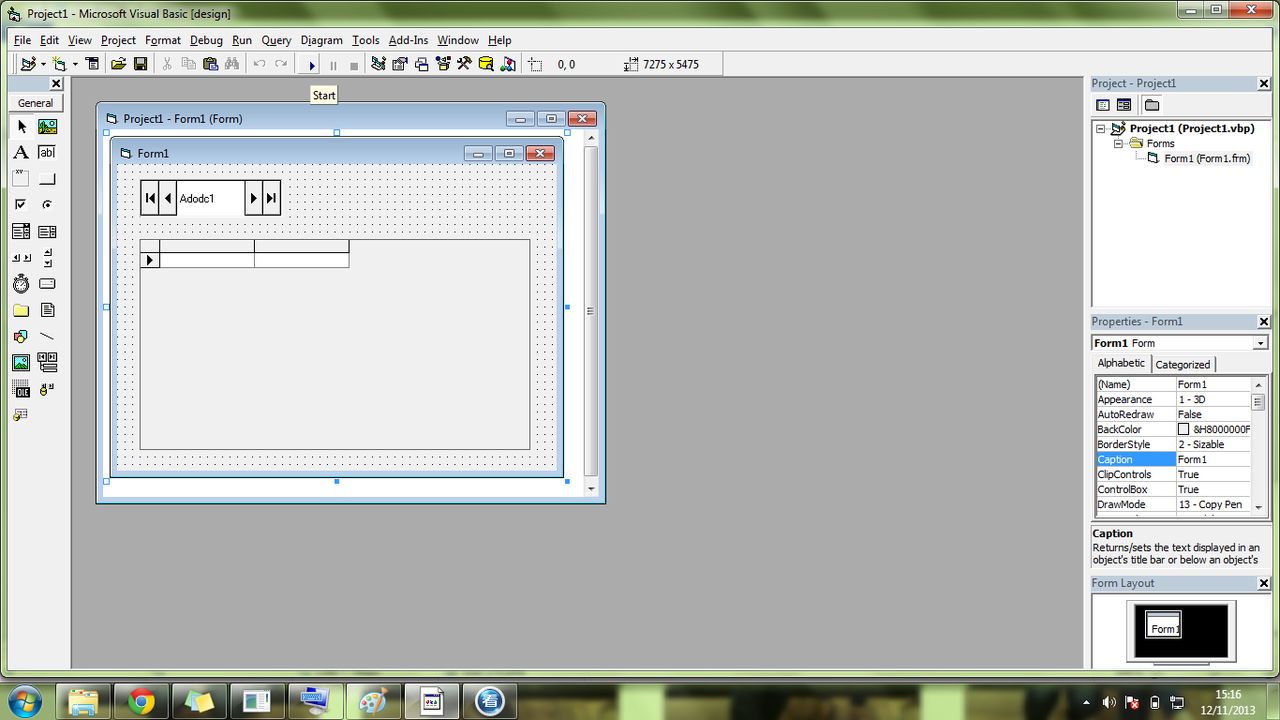
Task: Open Data View Window from toolbar
Action: (x=486, y=64)
